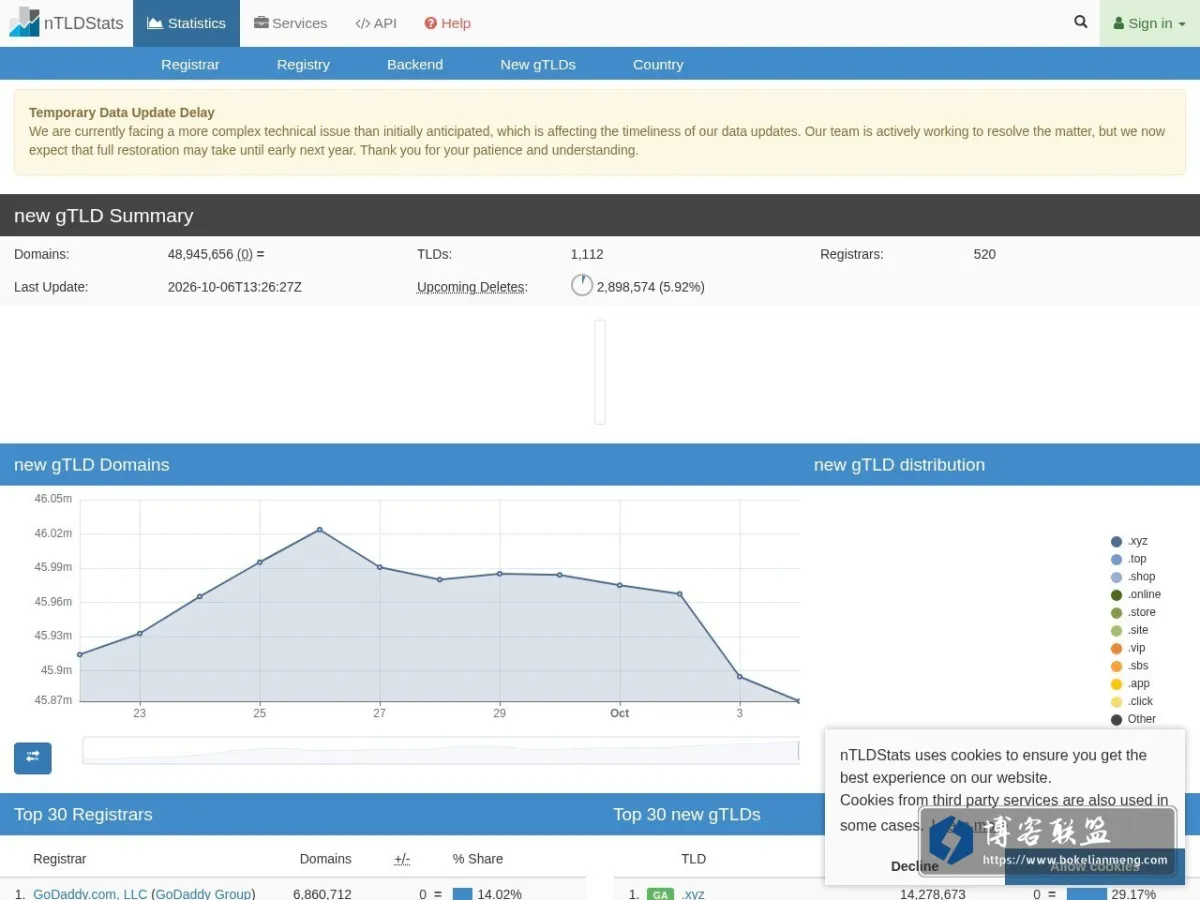Image resolution: width=1200 pixels, height=900 pixels.
Task: Toggle .top legend entry
Action: (x=1129, y=559)
